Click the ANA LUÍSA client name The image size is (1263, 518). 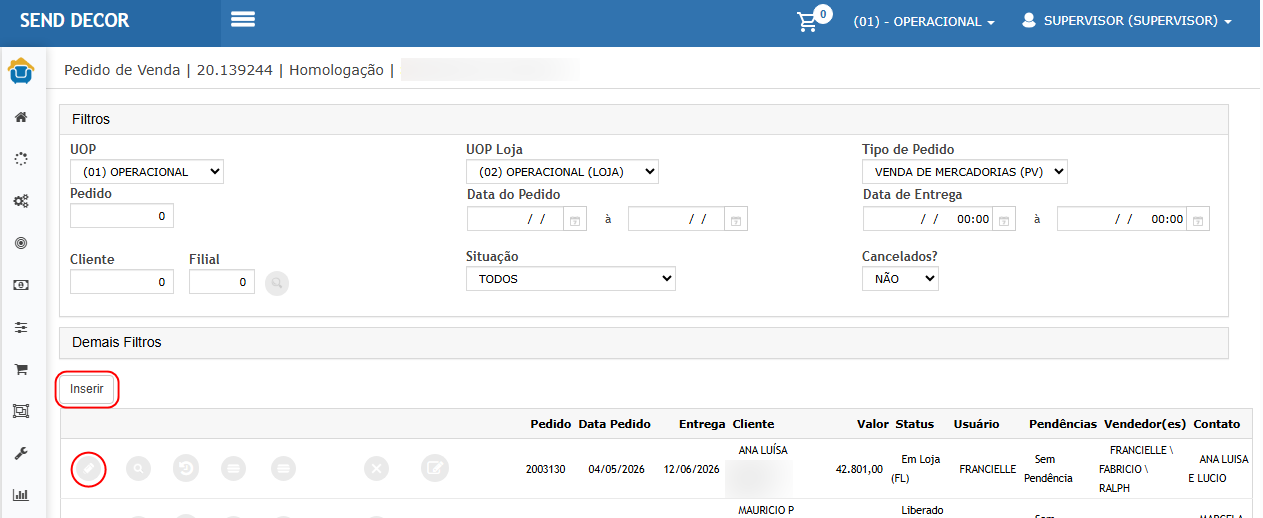763,451
